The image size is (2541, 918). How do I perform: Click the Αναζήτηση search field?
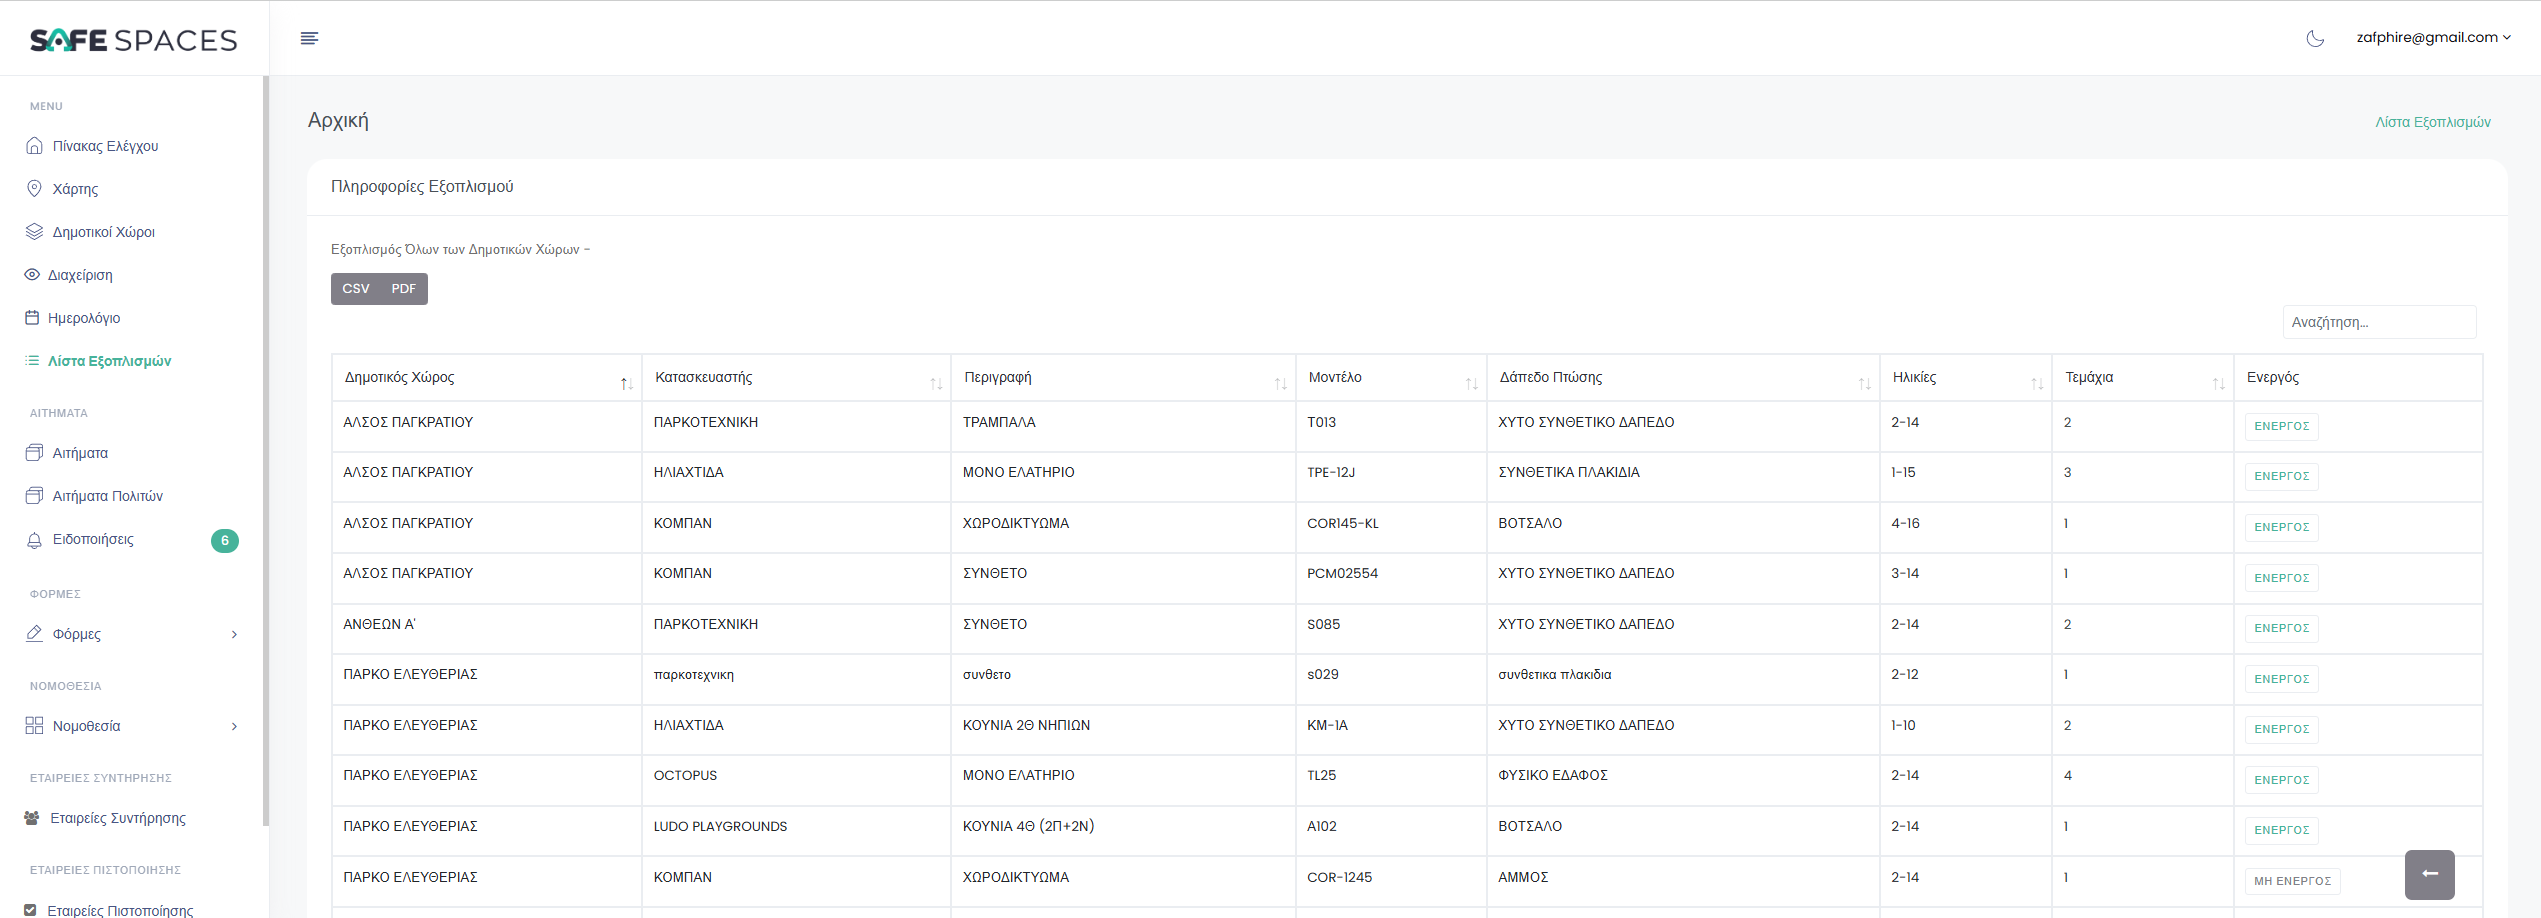point(2378,322)
